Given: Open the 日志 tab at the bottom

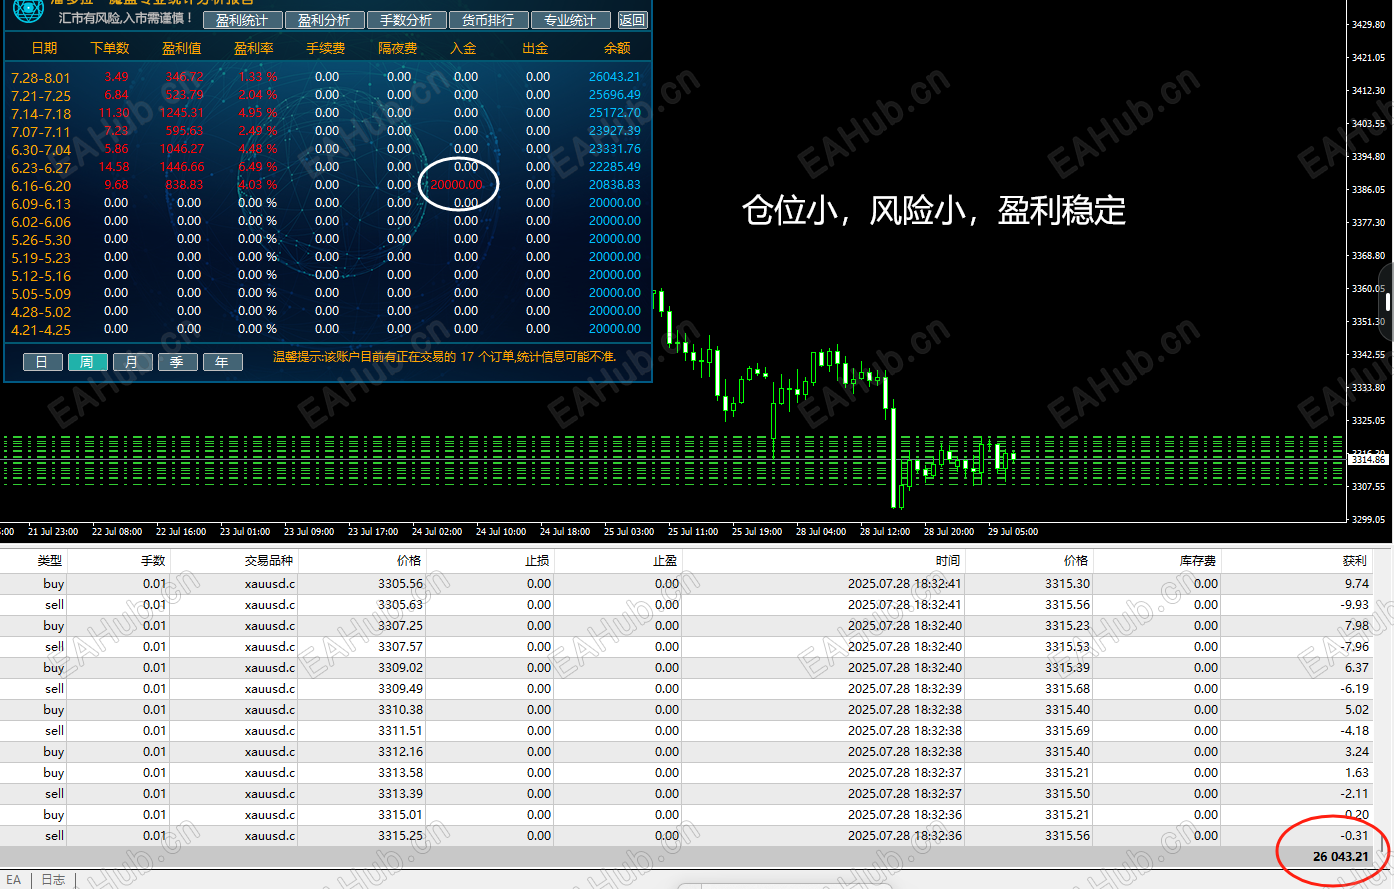Looking at the screenshot, I should coord(53,880).
